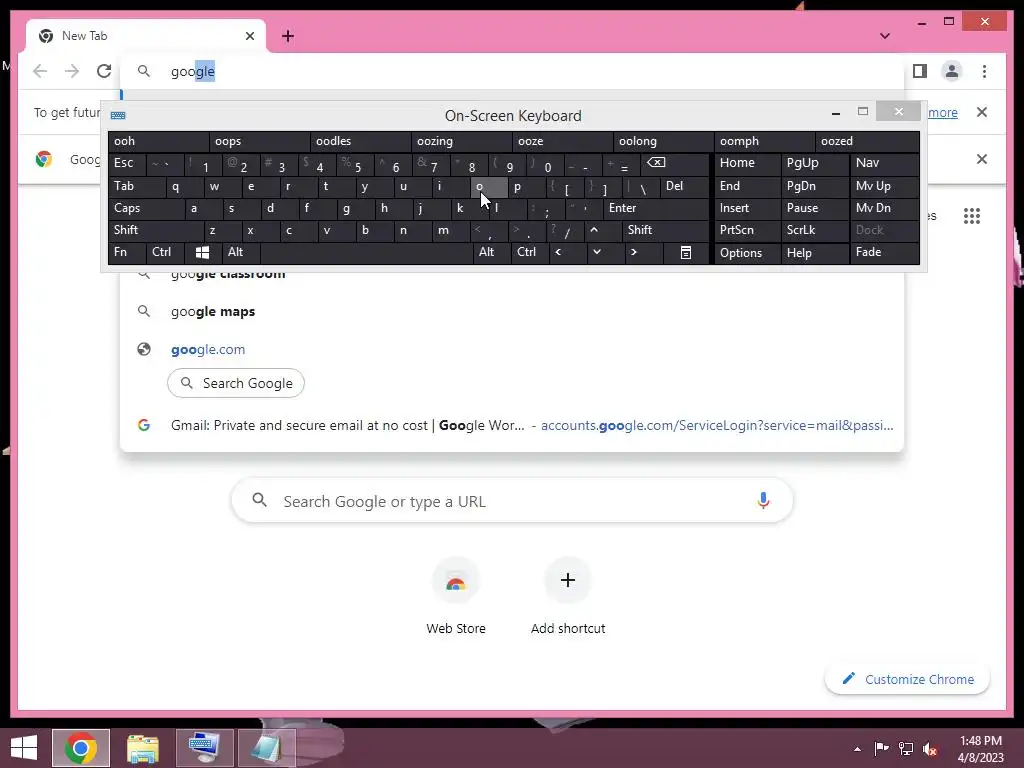Click Customize Chrome button
The image size is (1024, 768).
(908, 679)
